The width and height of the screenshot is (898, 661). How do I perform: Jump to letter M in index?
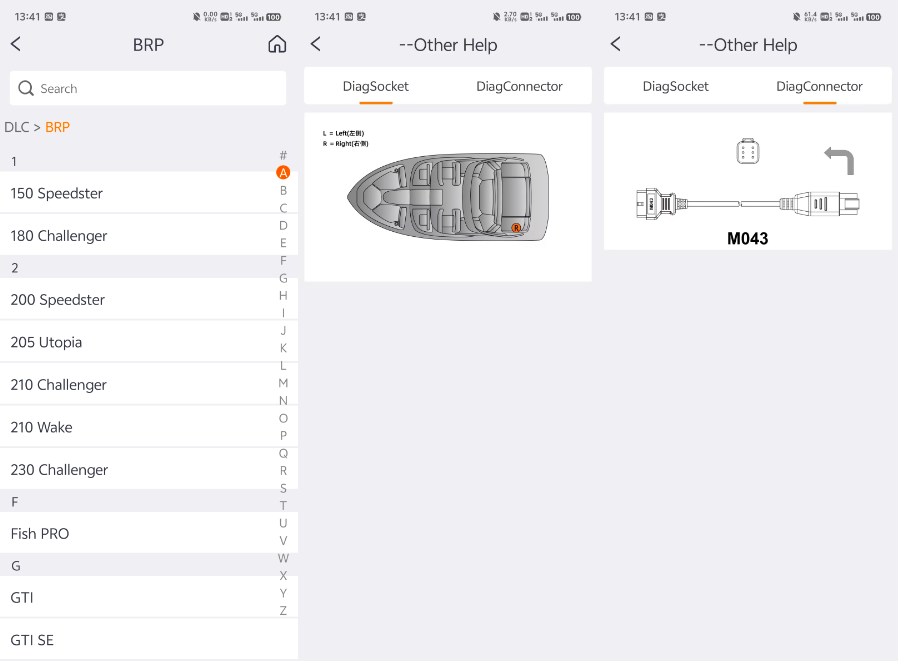tap(283, 383)
